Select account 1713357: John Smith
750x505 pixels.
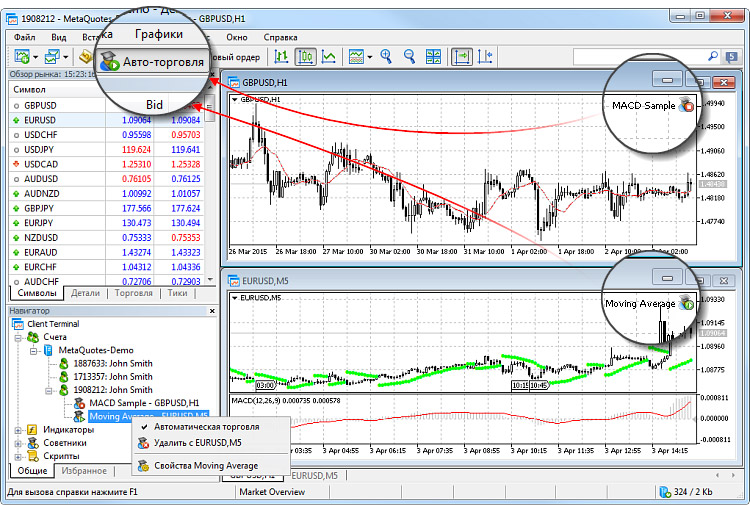point(112,377)
